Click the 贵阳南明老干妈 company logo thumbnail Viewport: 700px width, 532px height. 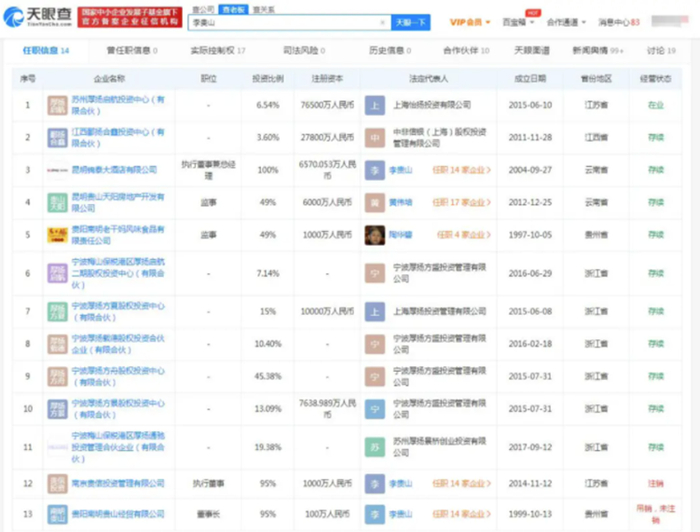(x=58, y=235)
